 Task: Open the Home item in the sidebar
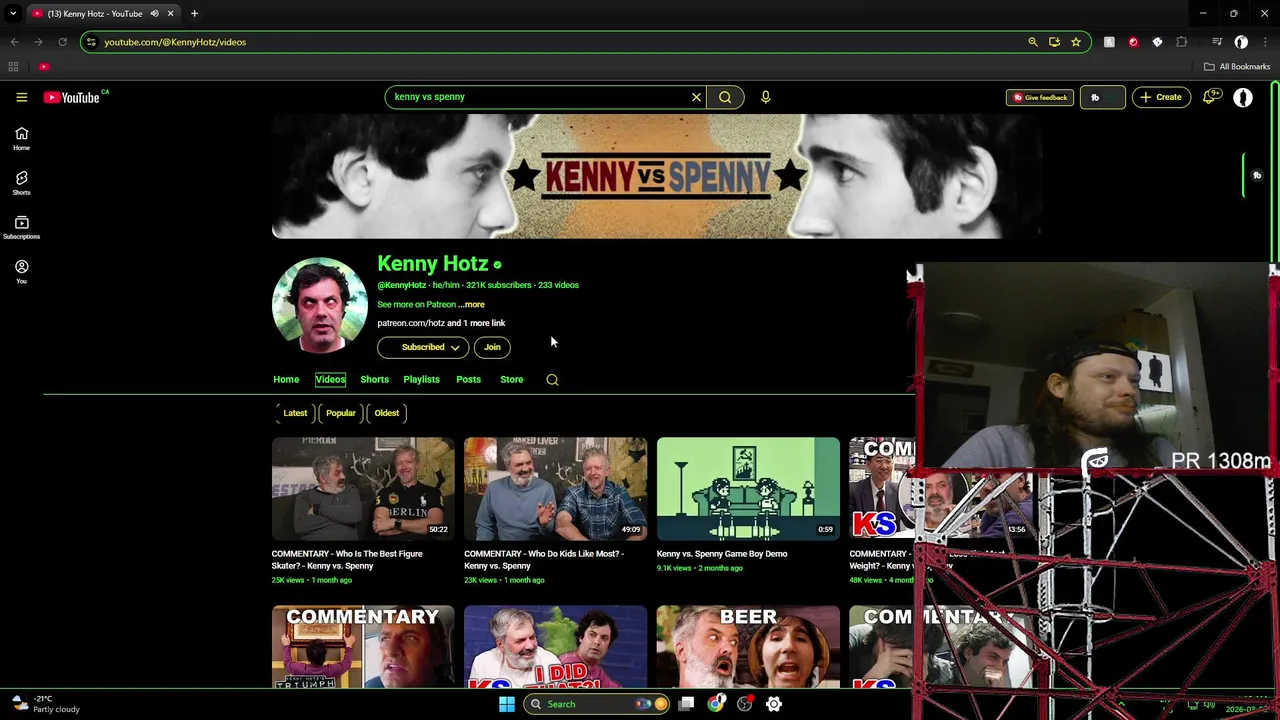(21, 139)
